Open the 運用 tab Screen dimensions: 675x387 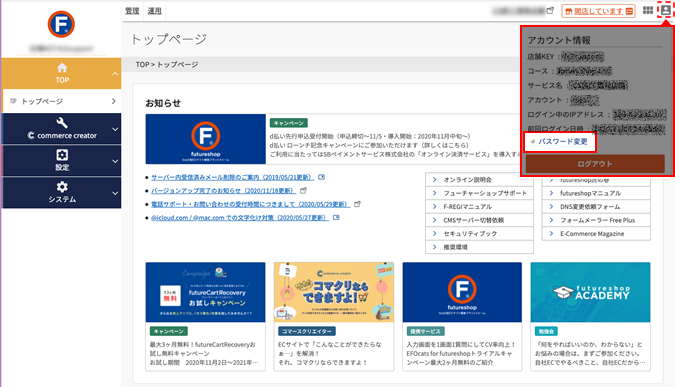coord(155,11)
